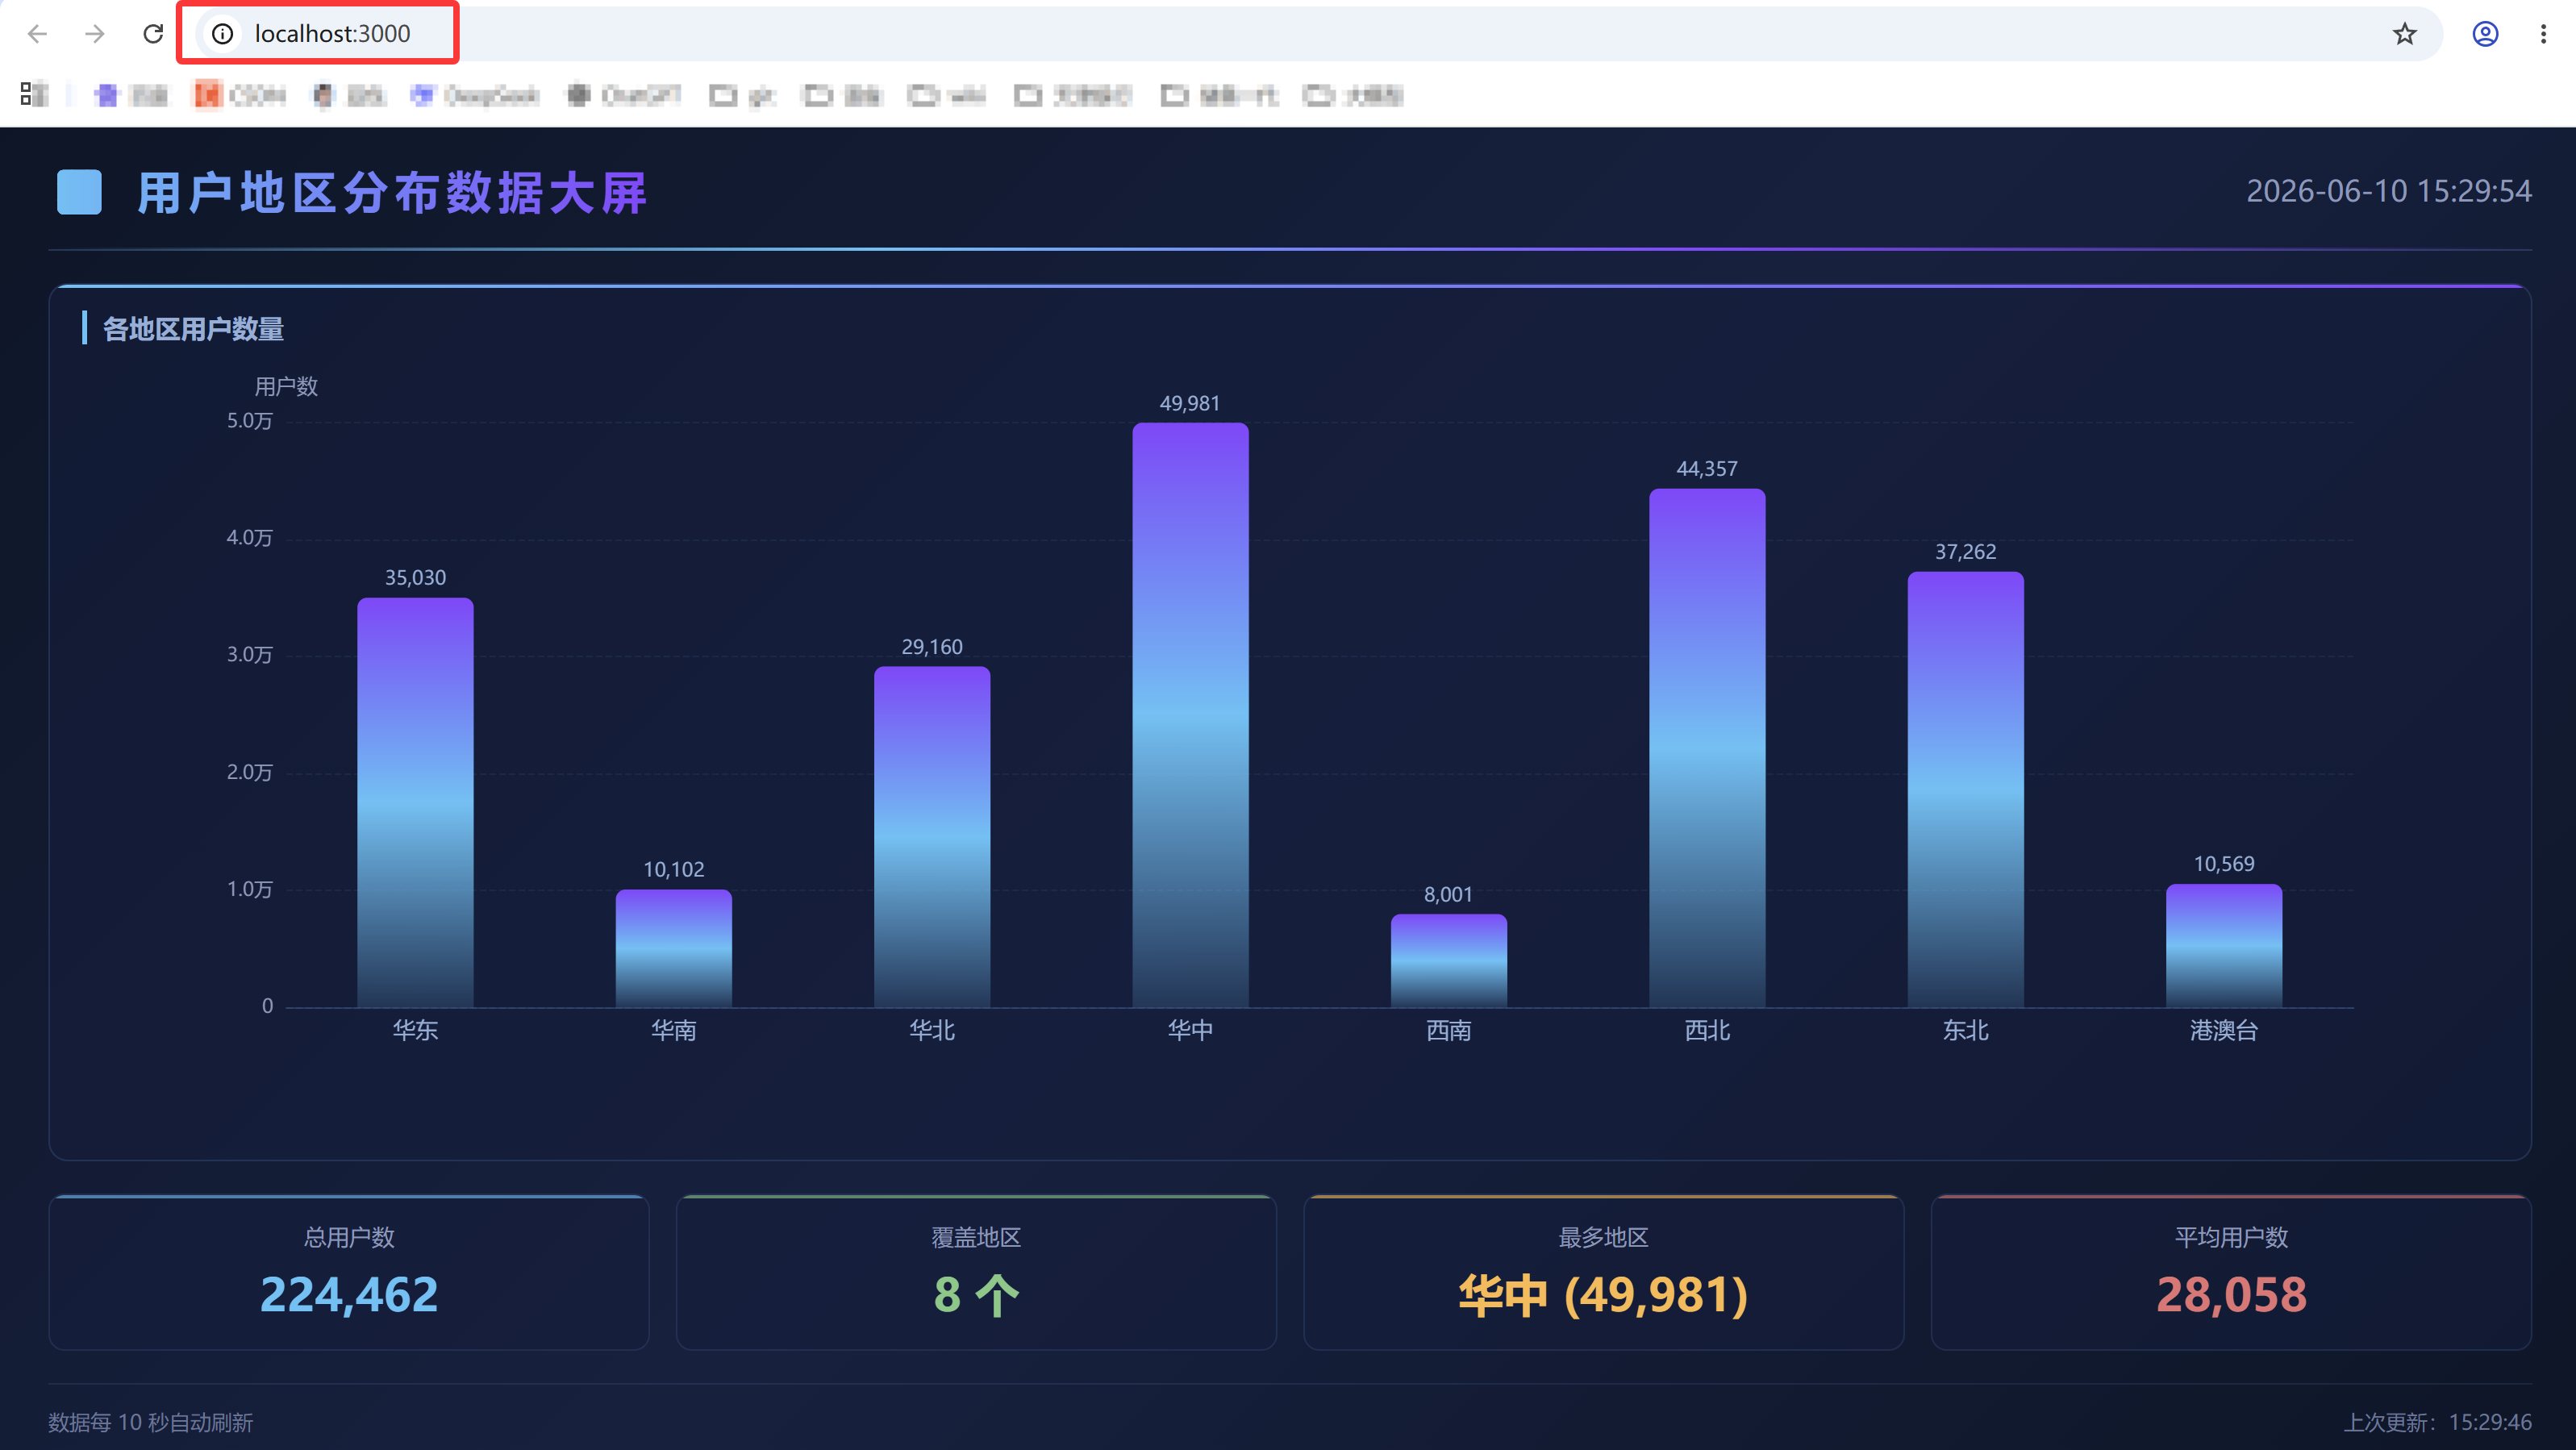The width and height of the screenshot is (2576, 1450).
Task: View site information icon in address bar
Action: pyautogui.click(x=222, y=34)
